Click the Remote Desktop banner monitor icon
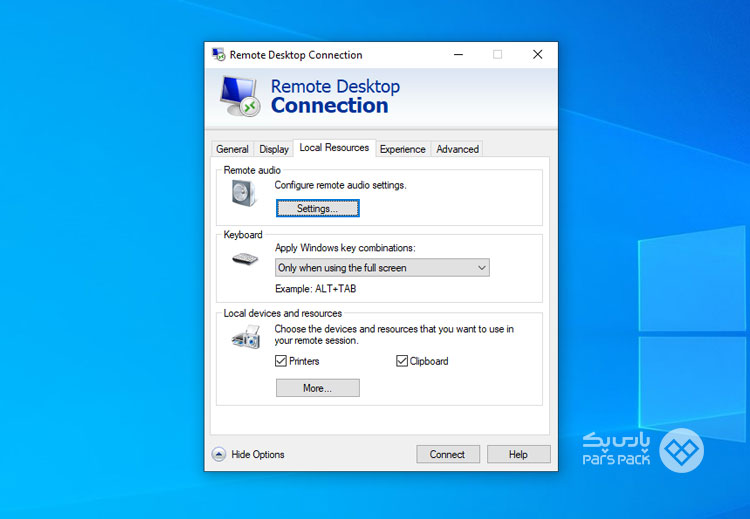Viewport: 750px width, 519px height. coord(240,96)
